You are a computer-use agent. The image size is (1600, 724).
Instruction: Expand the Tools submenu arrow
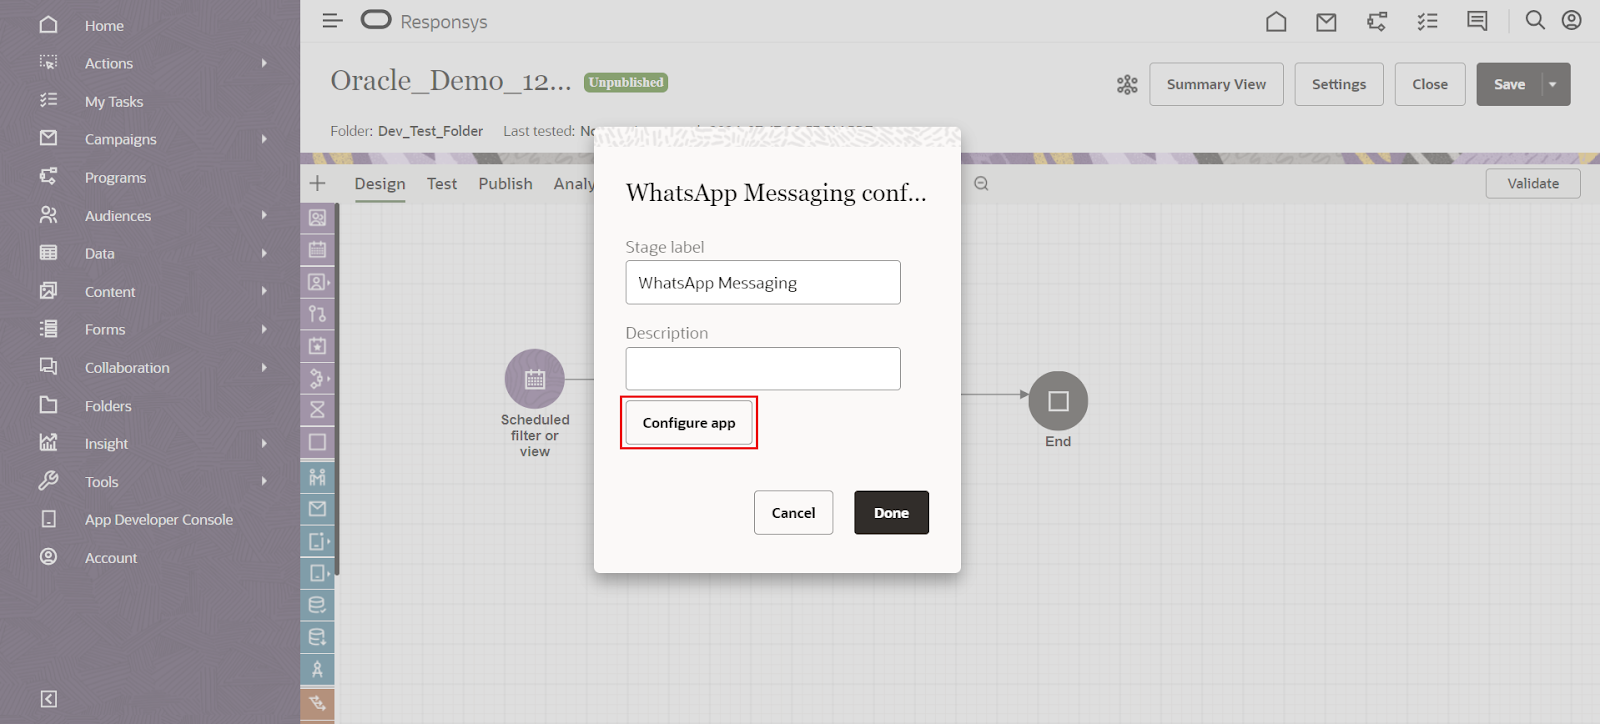coord(264,481)
